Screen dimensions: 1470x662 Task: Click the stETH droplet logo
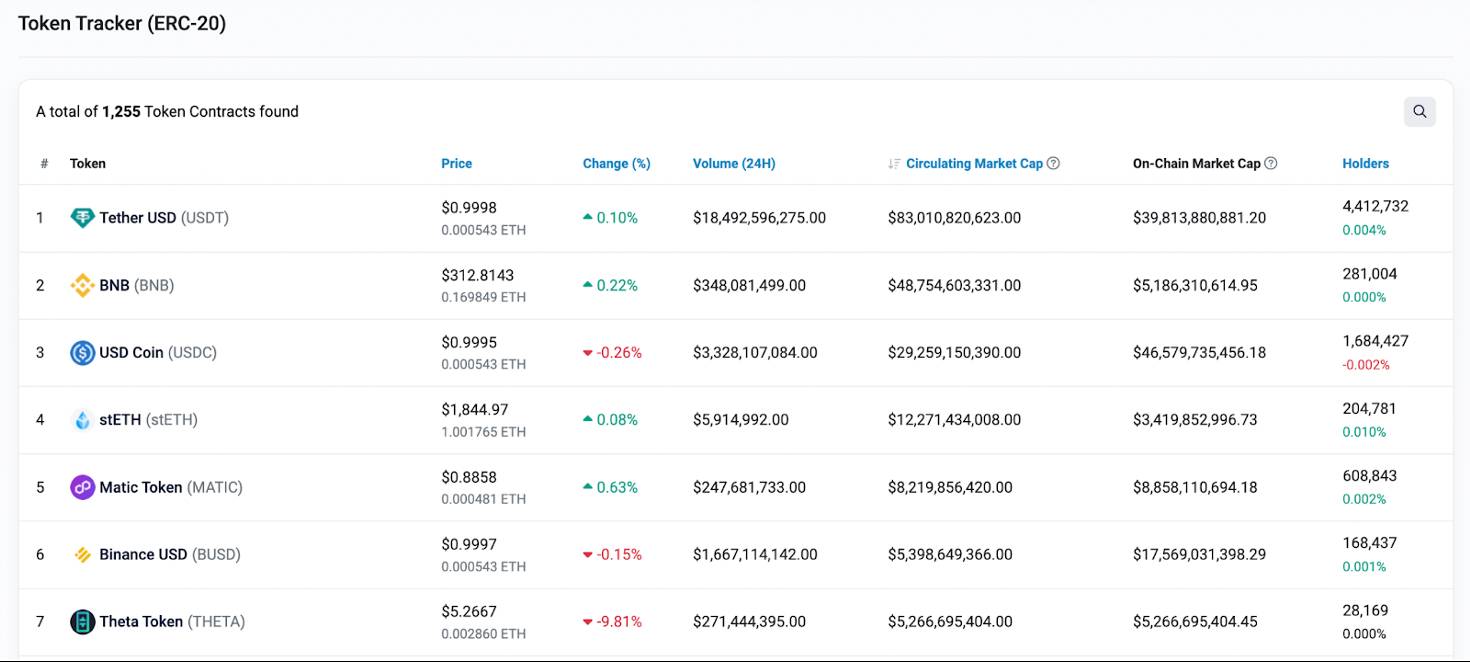pyautogui.click(x=82, y=420)
